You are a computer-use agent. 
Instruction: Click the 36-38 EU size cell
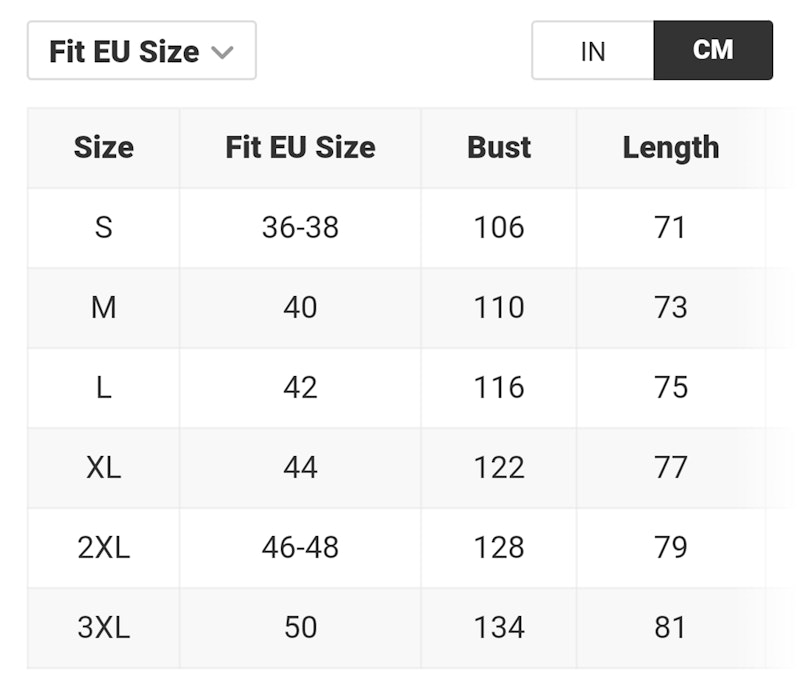tap(301, 228)
